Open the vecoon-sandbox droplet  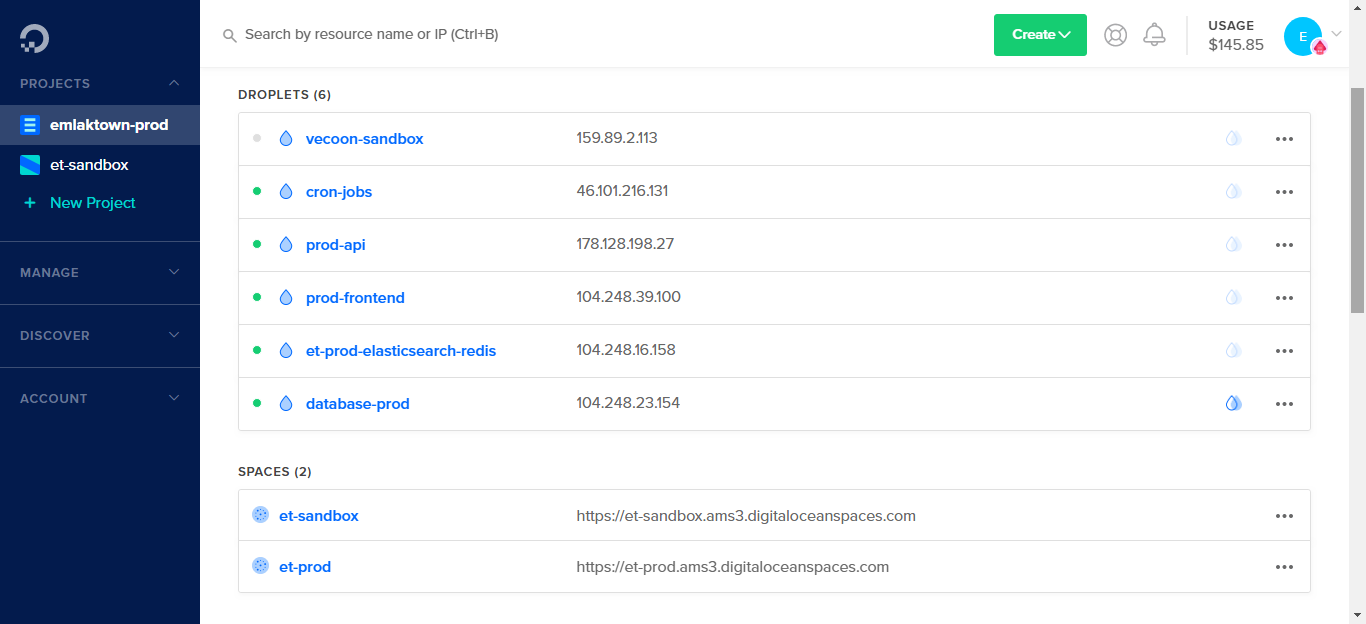pyautogui.click(x=365, y=139)
